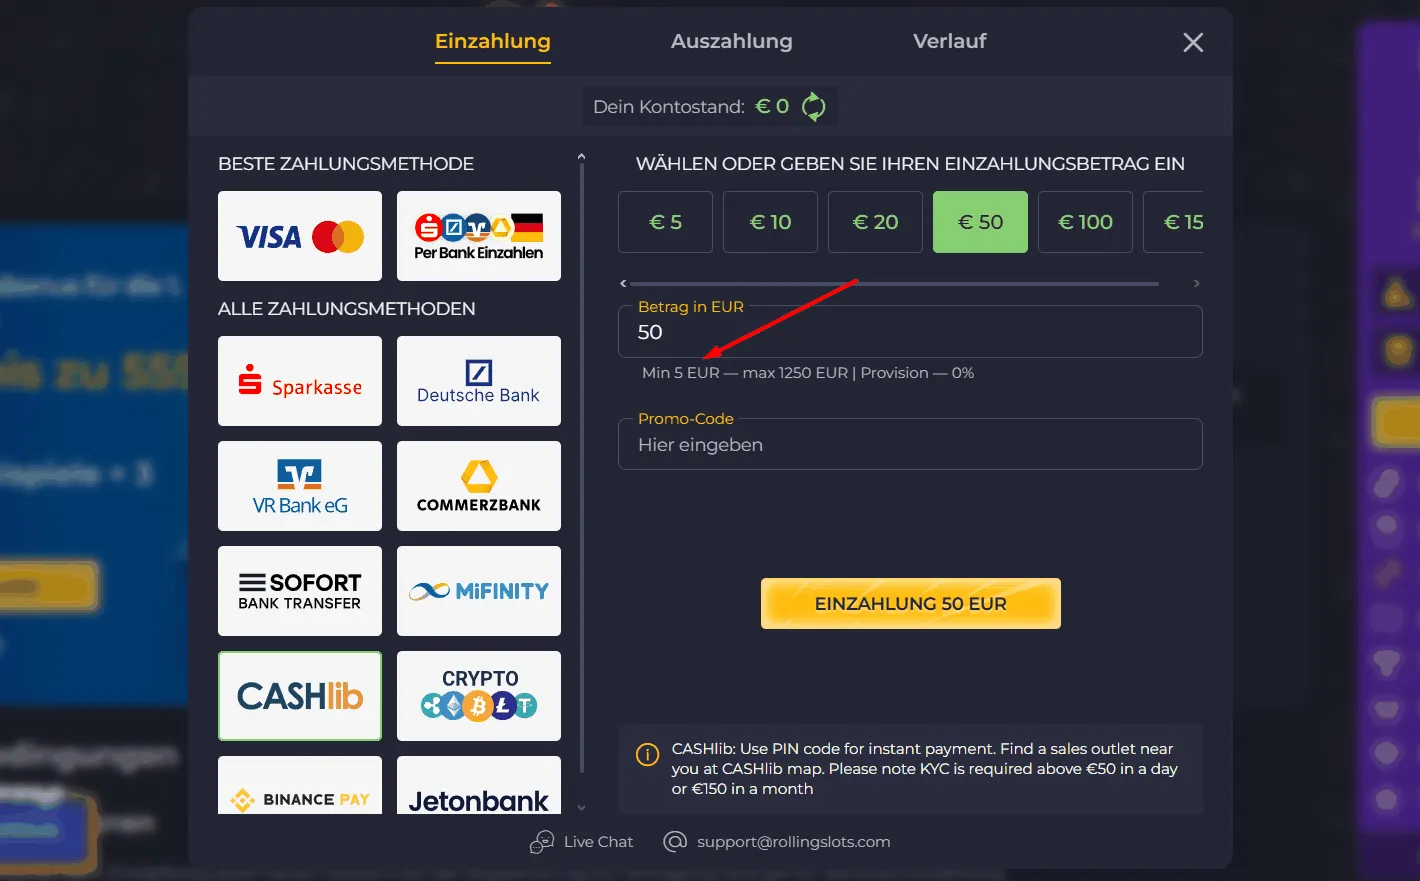Screen dimensions: 1420x881
Task: Select Deutsche Bank payment method
Action: (479, 381)
